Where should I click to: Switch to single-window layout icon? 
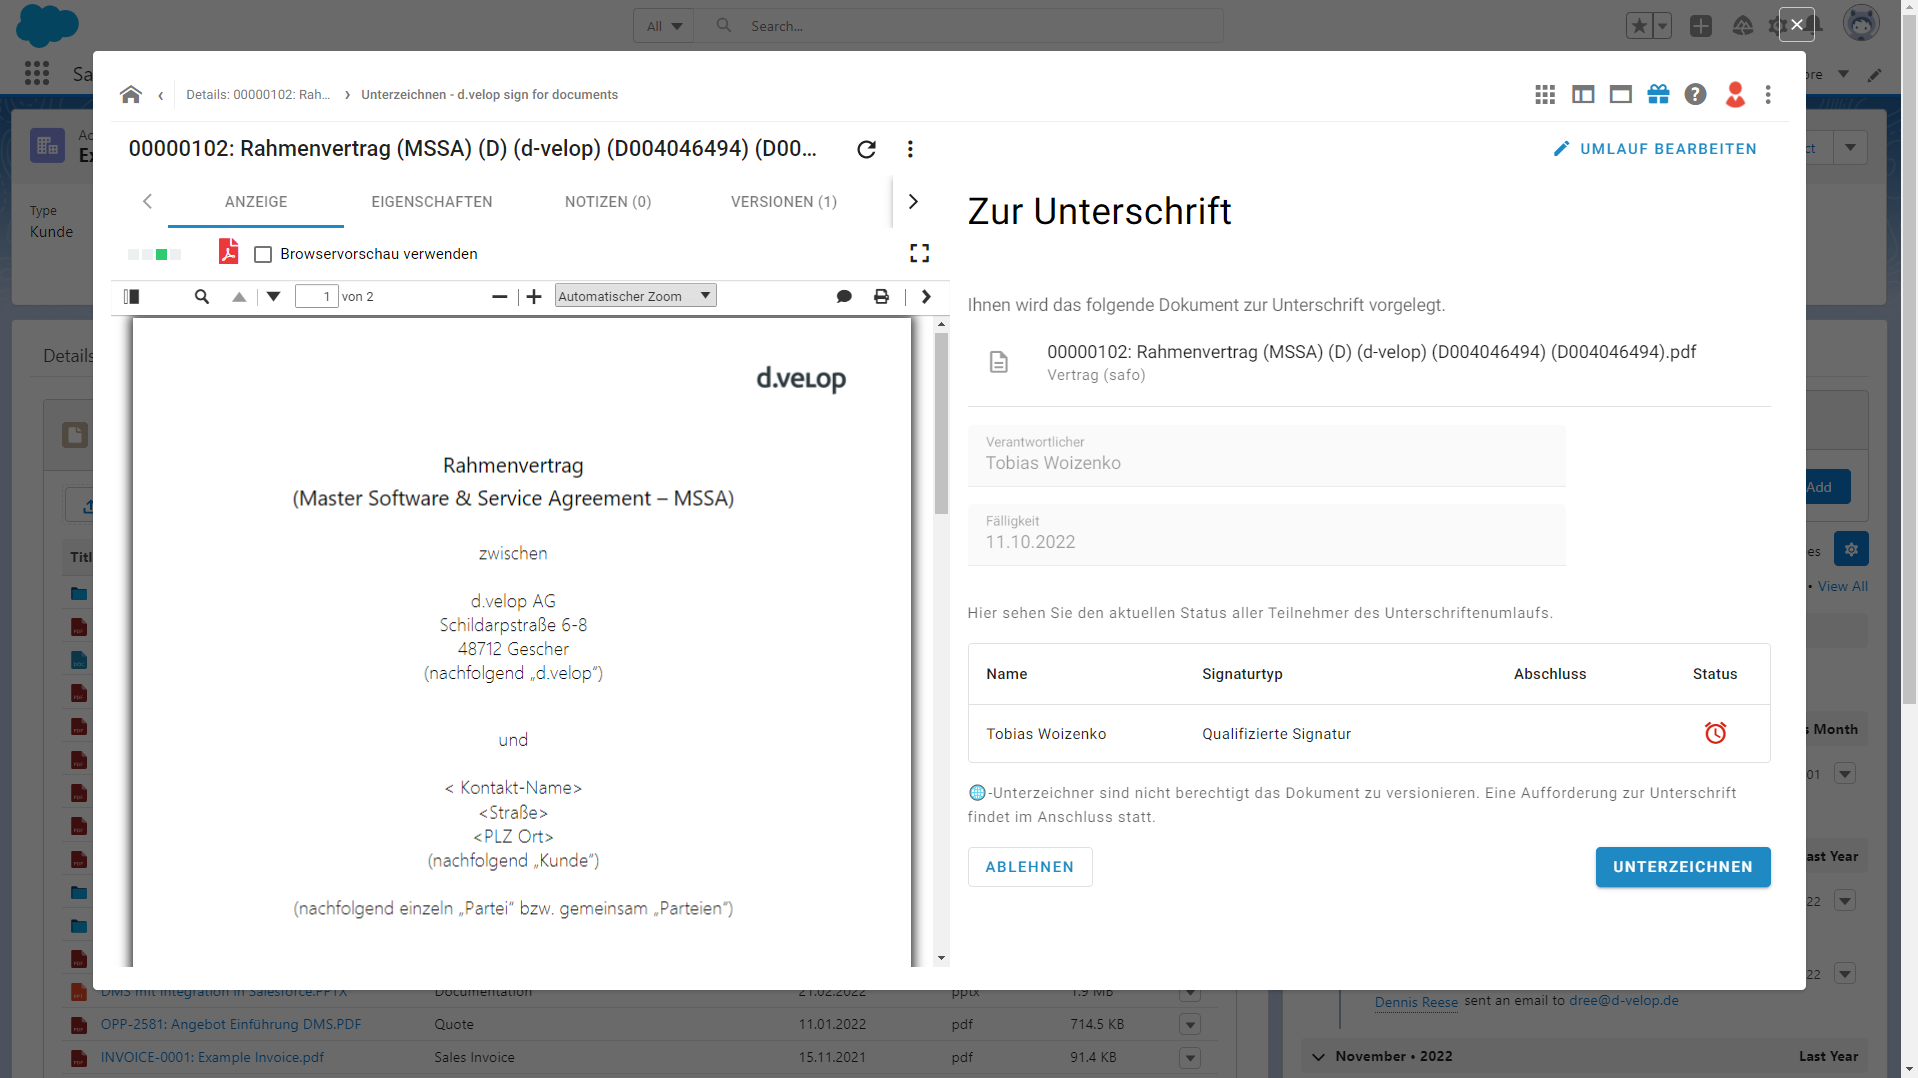tap(1621, 94)
